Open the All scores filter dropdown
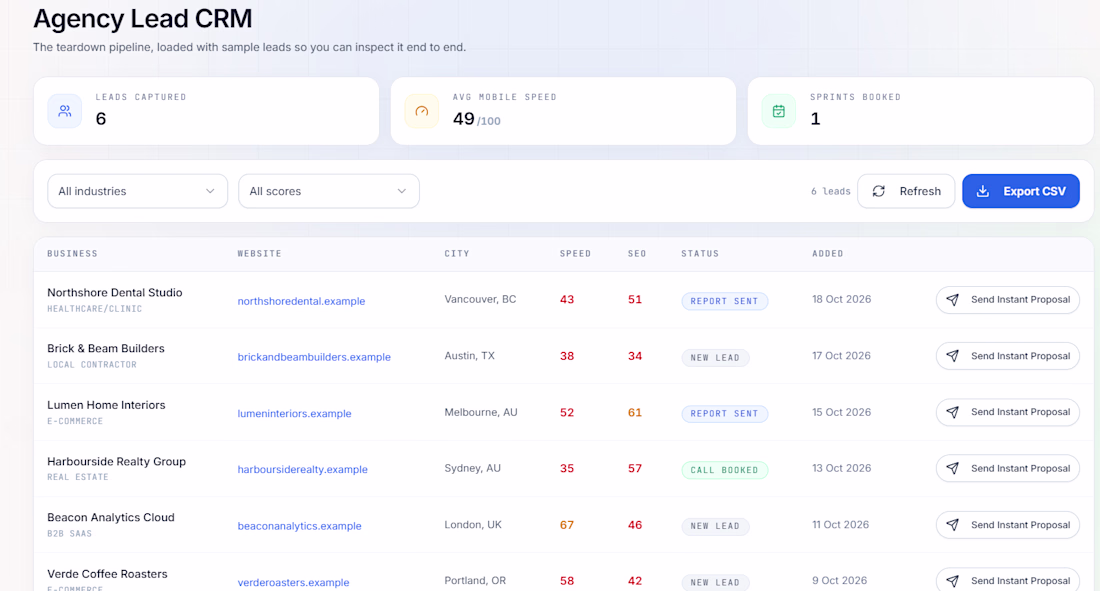Viewport: 1100px width, 591px height. click(x=329, y=191)
